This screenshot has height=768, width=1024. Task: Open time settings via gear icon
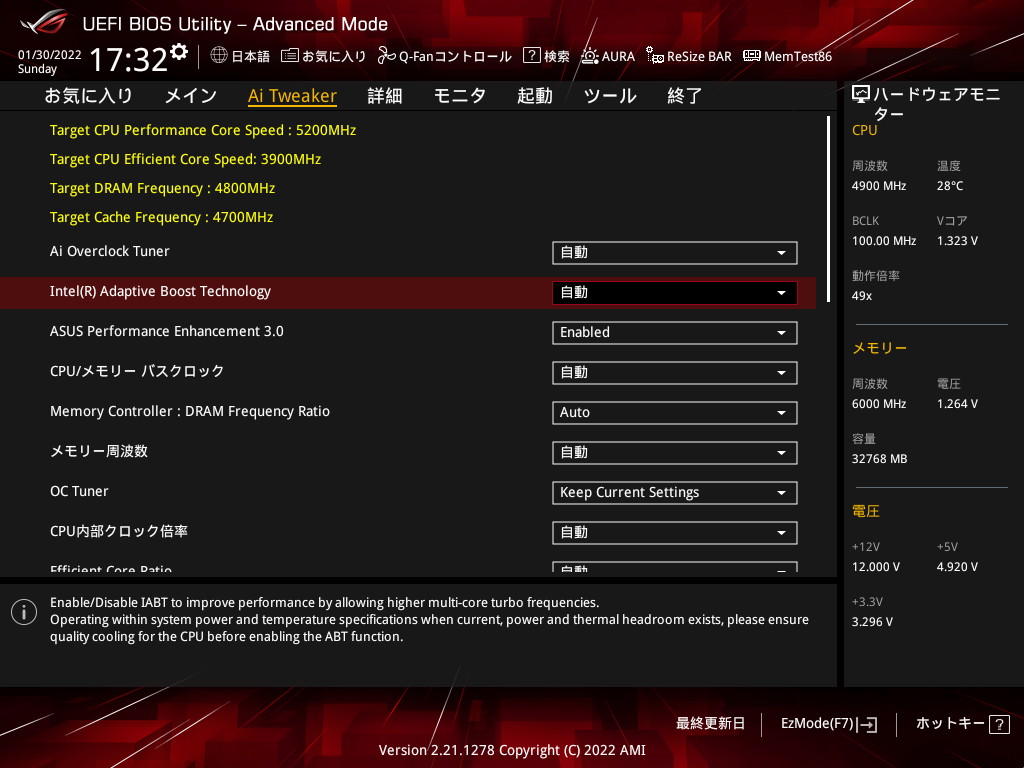click(179, 52)
